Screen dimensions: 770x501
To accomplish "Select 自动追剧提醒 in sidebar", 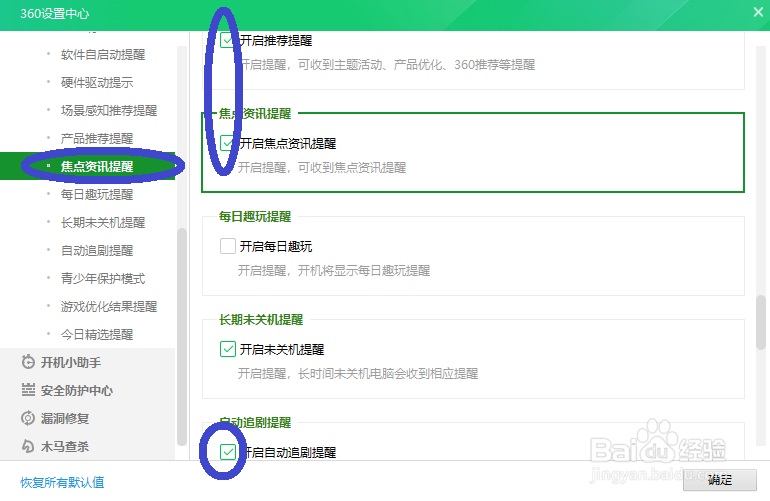I will [x=97, y=250].
